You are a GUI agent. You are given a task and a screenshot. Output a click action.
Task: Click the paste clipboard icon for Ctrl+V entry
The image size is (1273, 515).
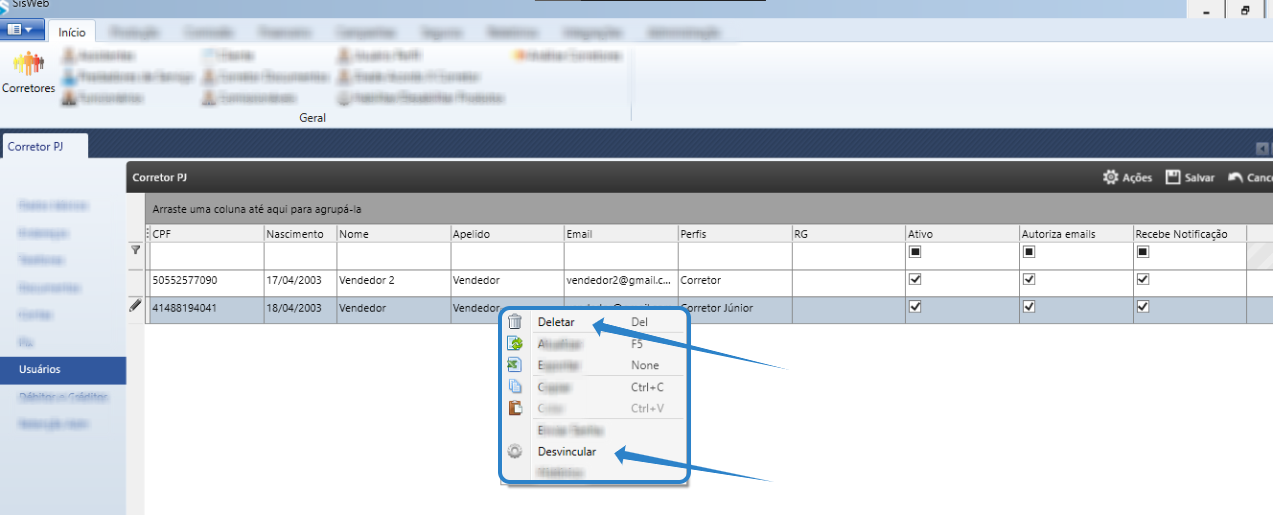click(515, 408)
